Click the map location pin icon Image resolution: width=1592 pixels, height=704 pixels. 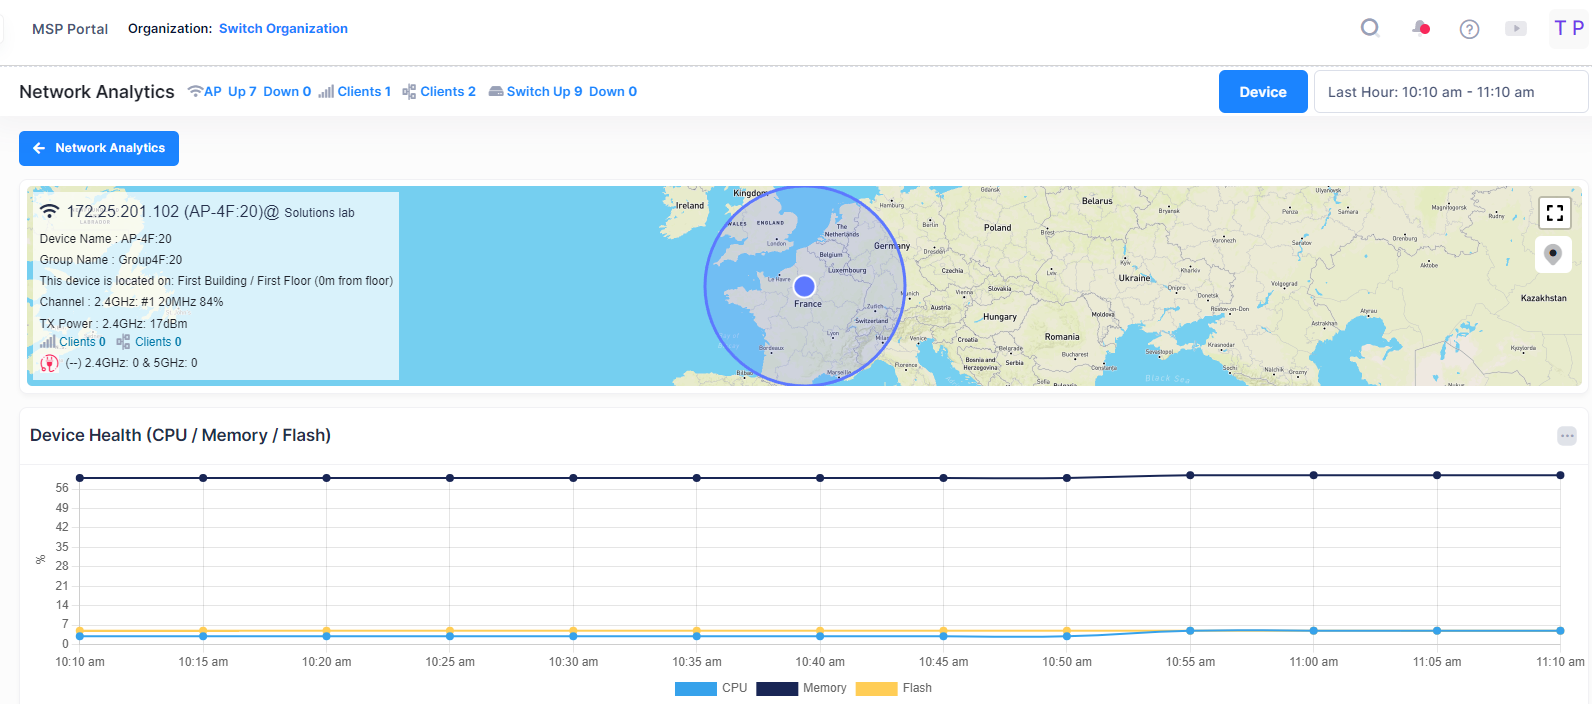click(1553, 254)
